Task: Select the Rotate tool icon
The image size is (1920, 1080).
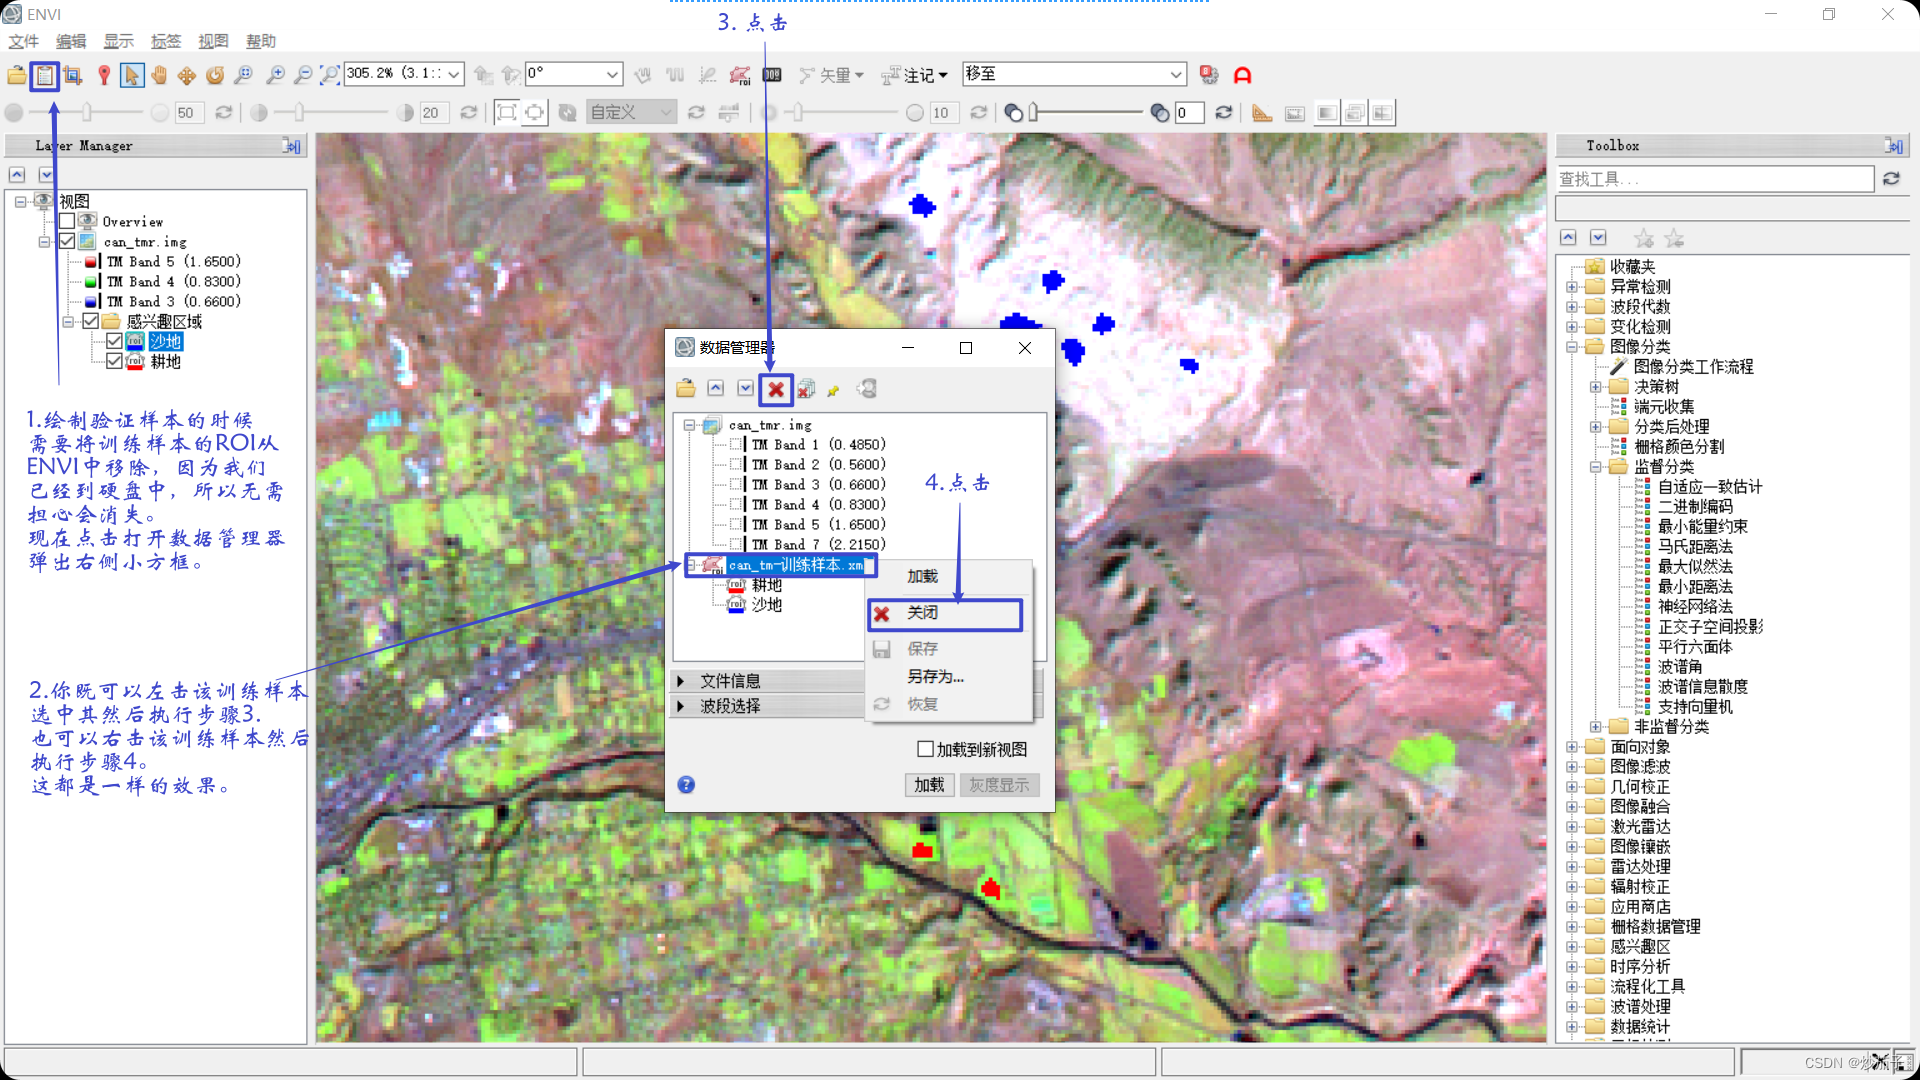Action: (x=215, y=75)
